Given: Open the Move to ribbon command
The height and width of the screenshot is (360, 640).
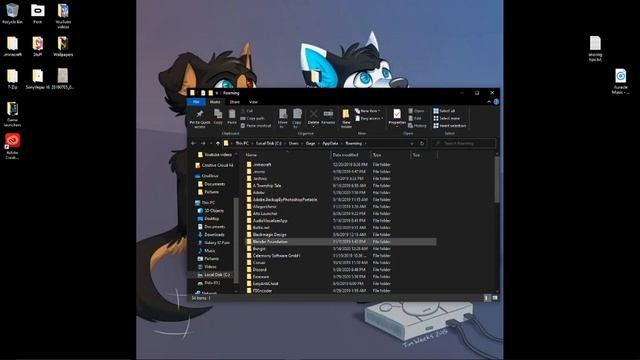Looking at the screenshot, I should [283, 118].
